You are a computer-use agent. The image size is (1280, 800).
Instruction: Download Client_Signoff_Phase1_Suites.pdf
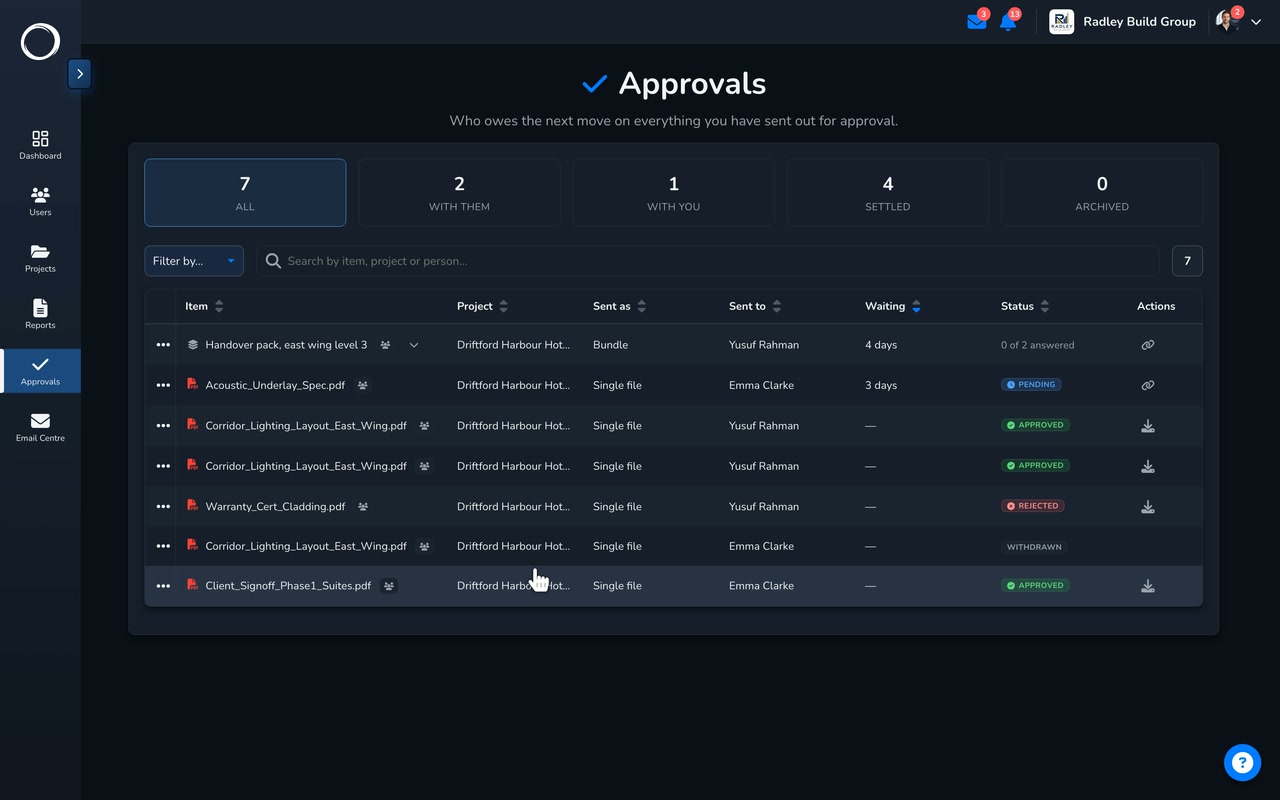[1148, 586]
